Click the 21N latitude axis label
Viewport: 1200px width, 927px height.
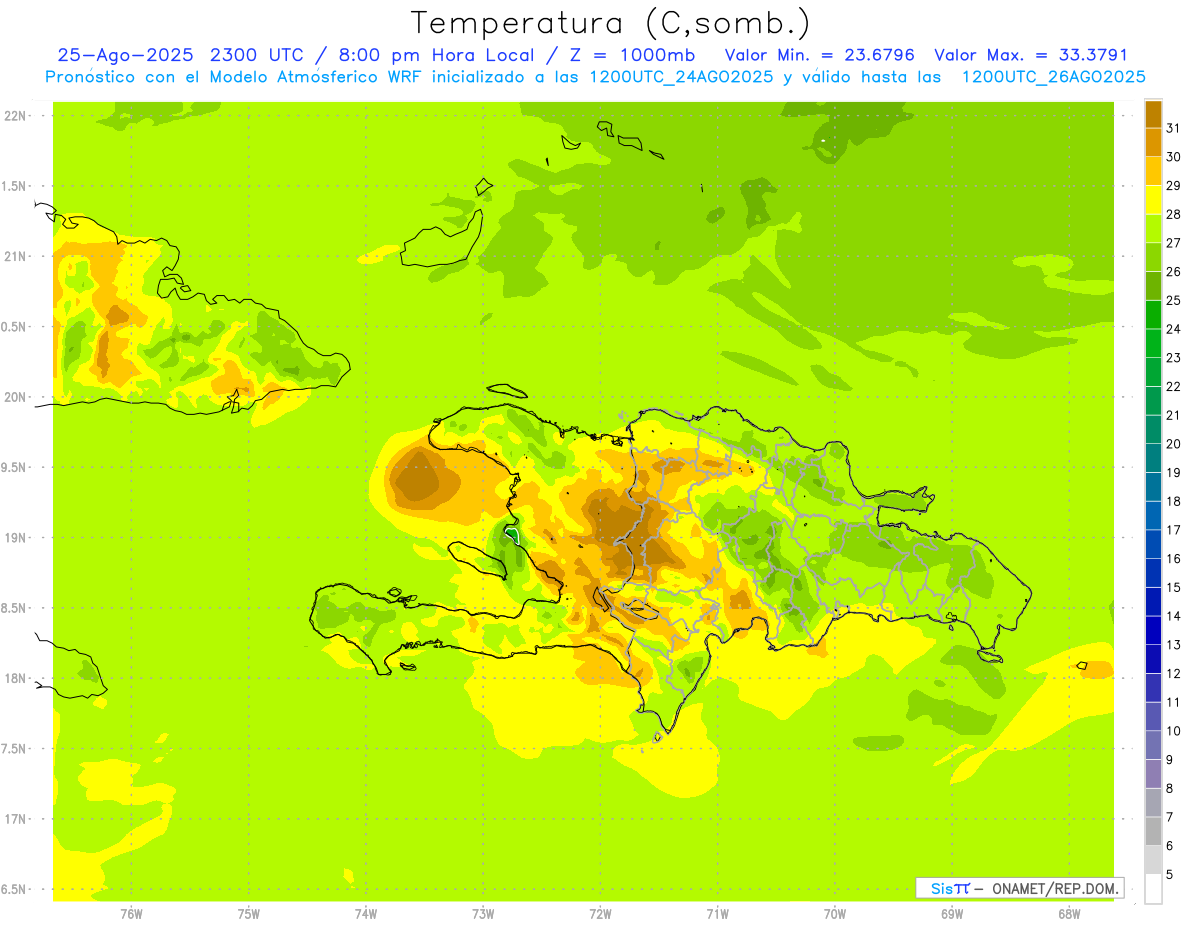(x=14, y=256)
